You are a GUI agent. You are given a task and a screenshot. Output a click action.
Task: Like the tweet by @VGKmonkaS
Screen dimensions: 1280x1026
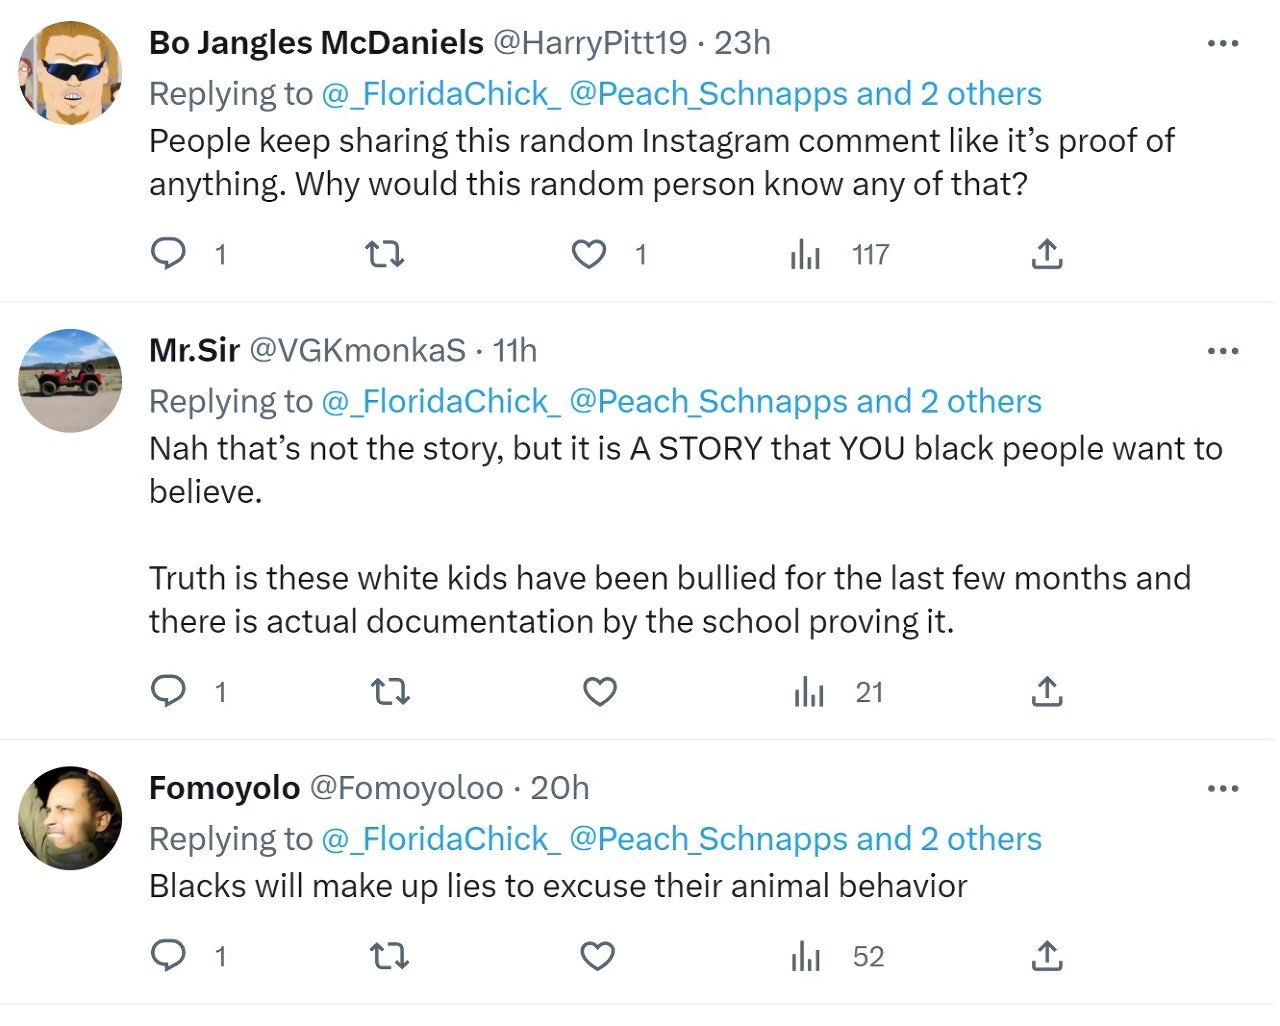click(600, 691)
